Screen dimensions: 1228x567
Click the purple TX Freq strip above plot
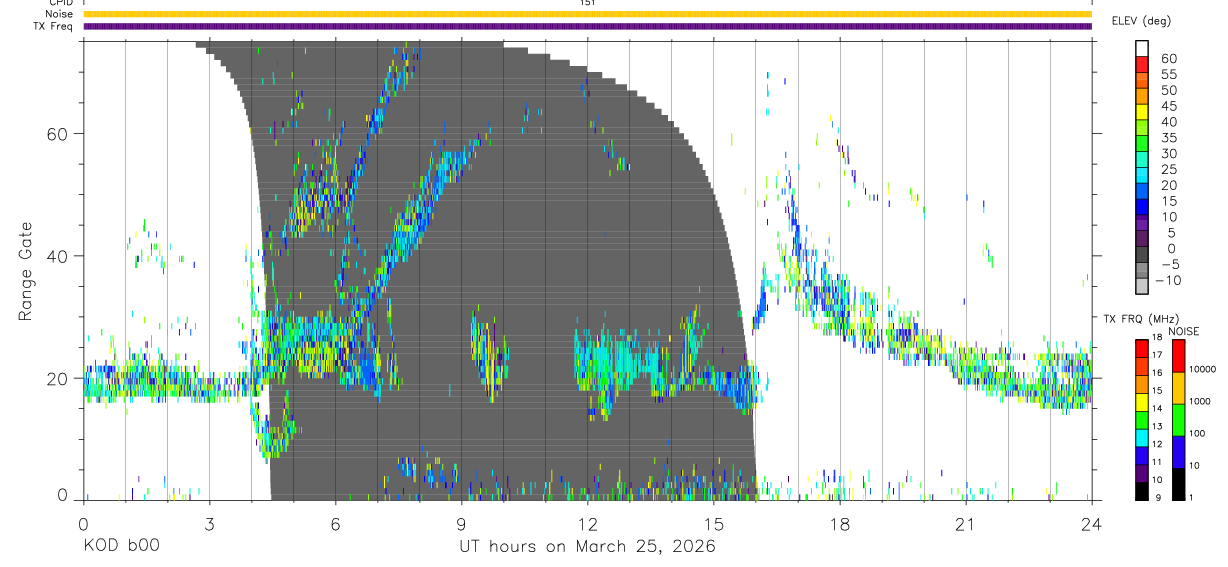click(x=587, y=26)
